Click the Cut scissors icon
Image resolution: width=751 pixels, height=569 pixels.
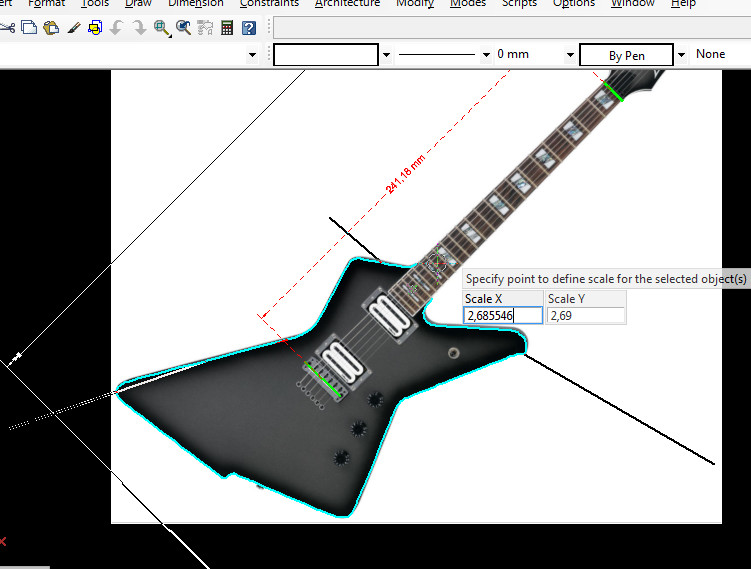pyautogui.click(x=8, y=27)
